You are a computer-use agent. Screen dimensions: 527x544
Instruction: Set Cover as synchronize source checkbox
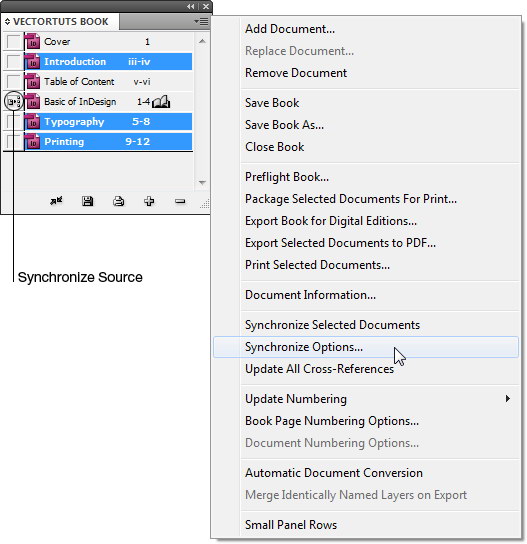tap(14, 42)
